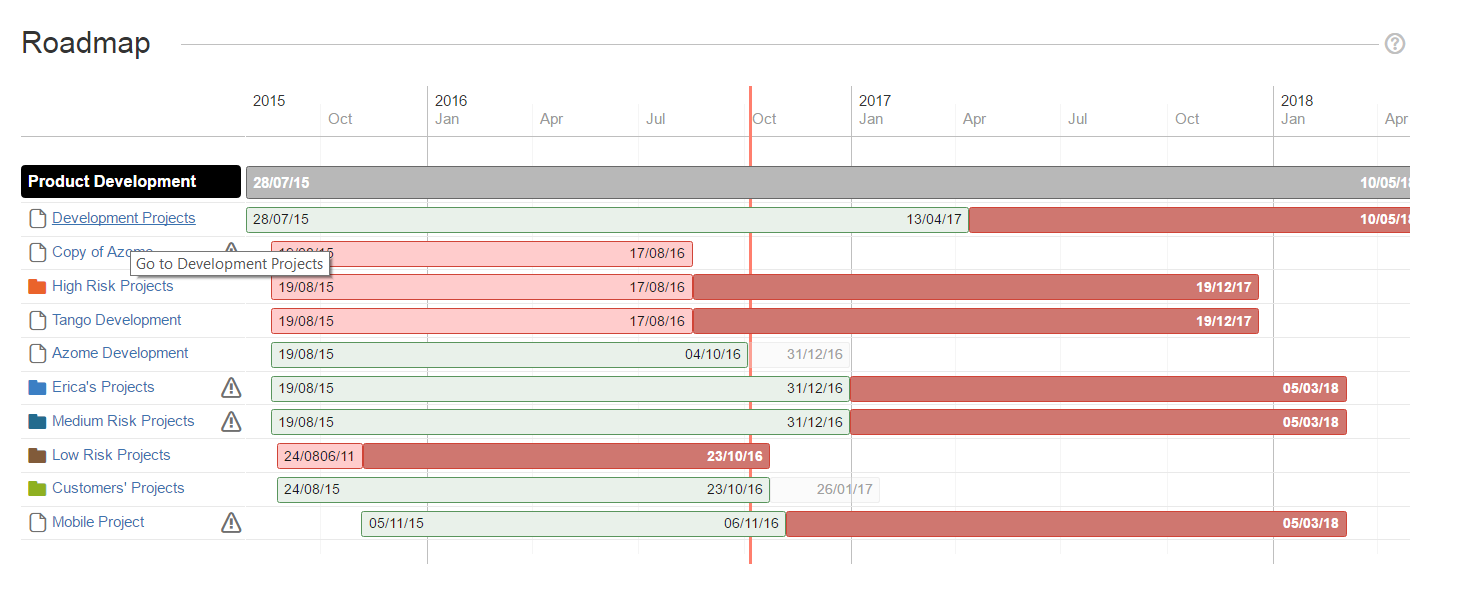Click the 2017 year label in timeline header

click(x=874, y=101)
